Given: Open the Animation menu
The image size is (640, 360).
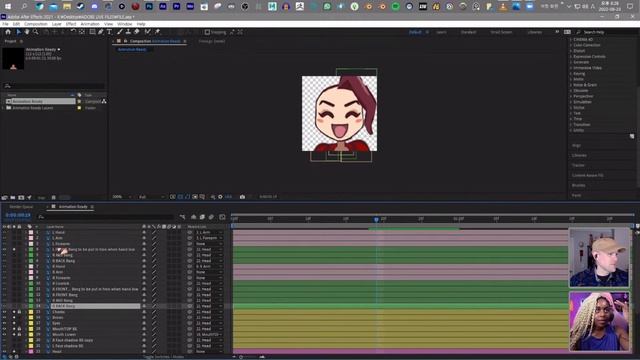Looking at the screenshot, I should click(90, 24).
